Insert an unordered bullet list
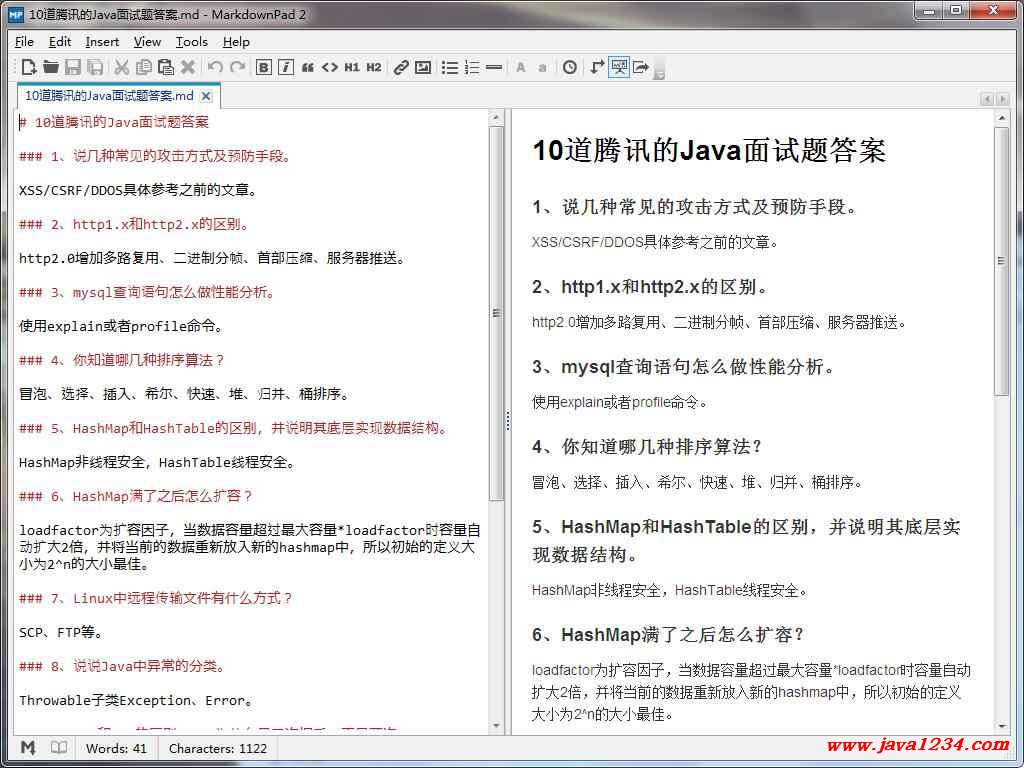Viewport: 1024px width, 768px height. coord(450,67)
